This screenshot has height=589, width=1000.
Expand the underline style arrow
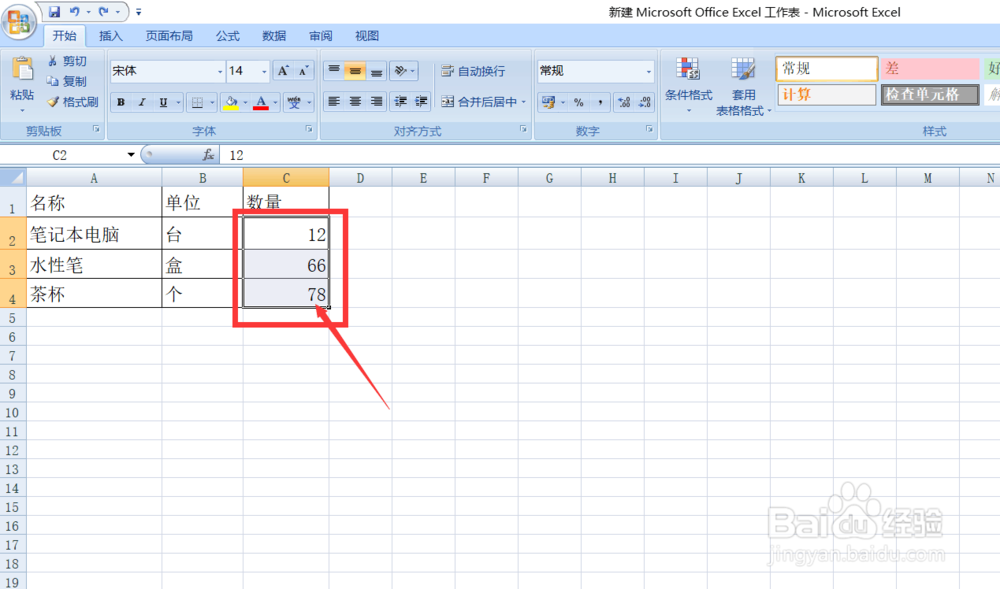coord(178,102)
